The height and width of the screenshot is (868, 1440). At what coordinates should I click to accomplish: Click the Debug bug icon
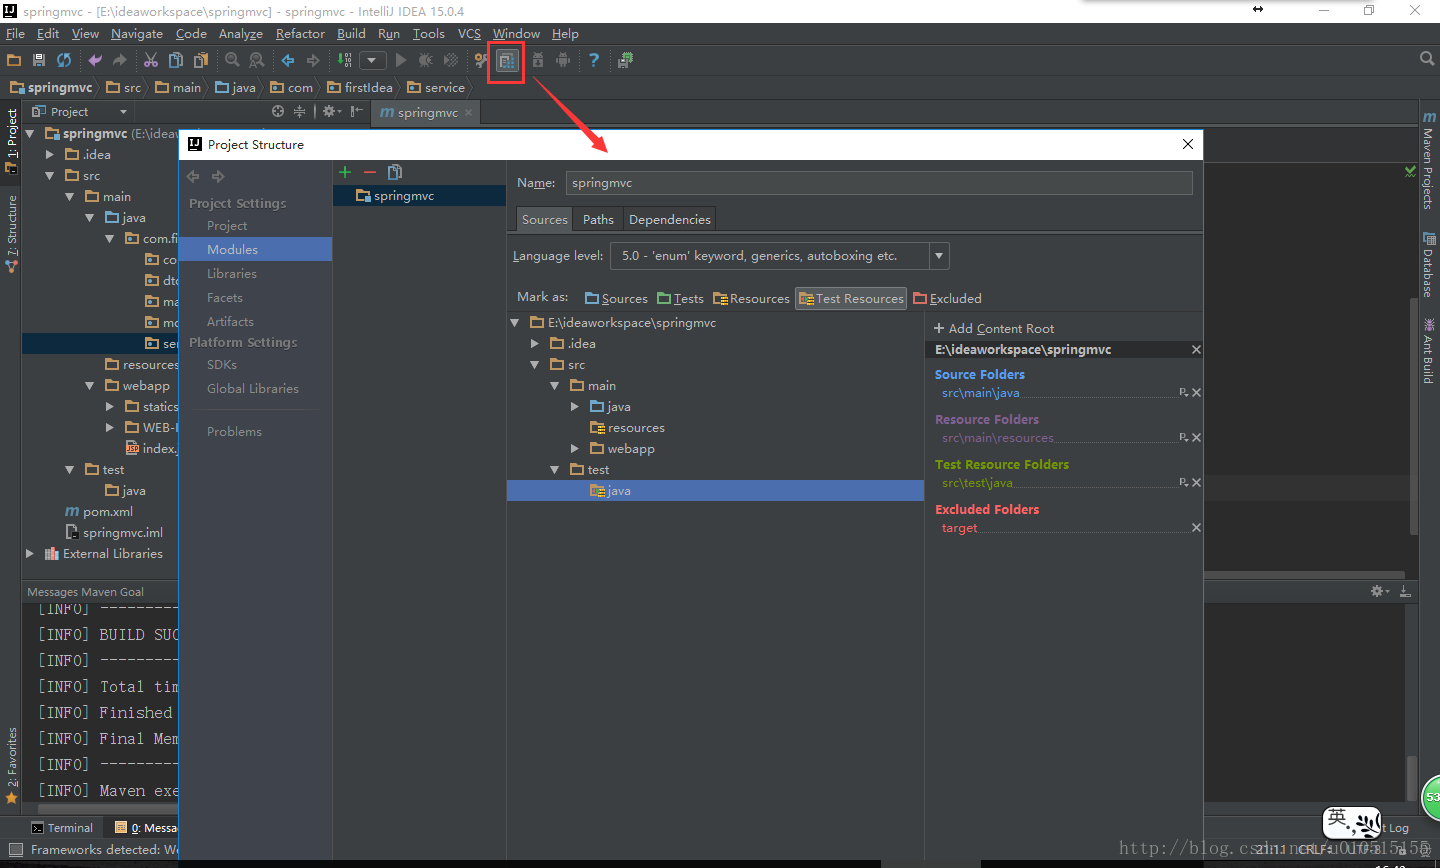click(426, 60)
